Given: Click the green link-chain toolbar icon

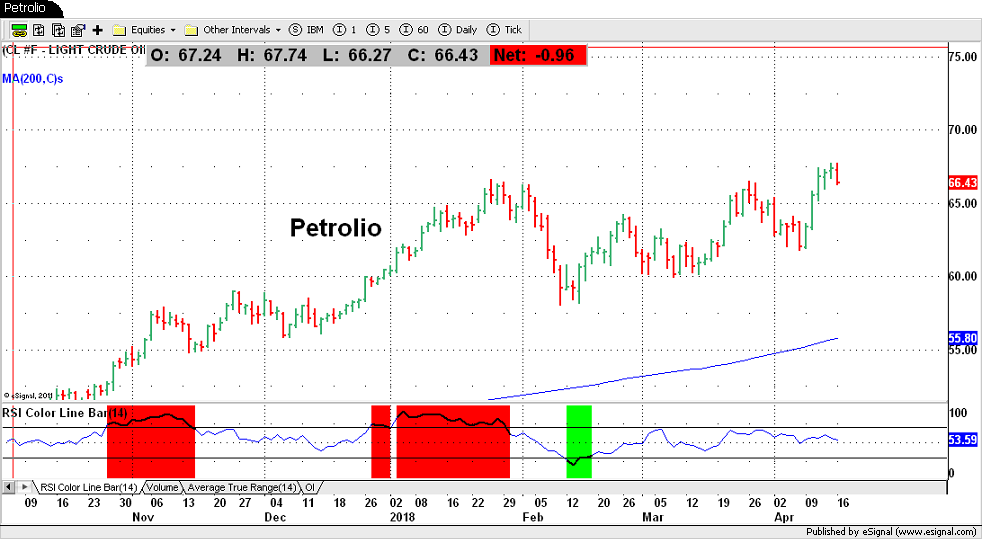Looking at the screenshot, I should tap(19, 29).
